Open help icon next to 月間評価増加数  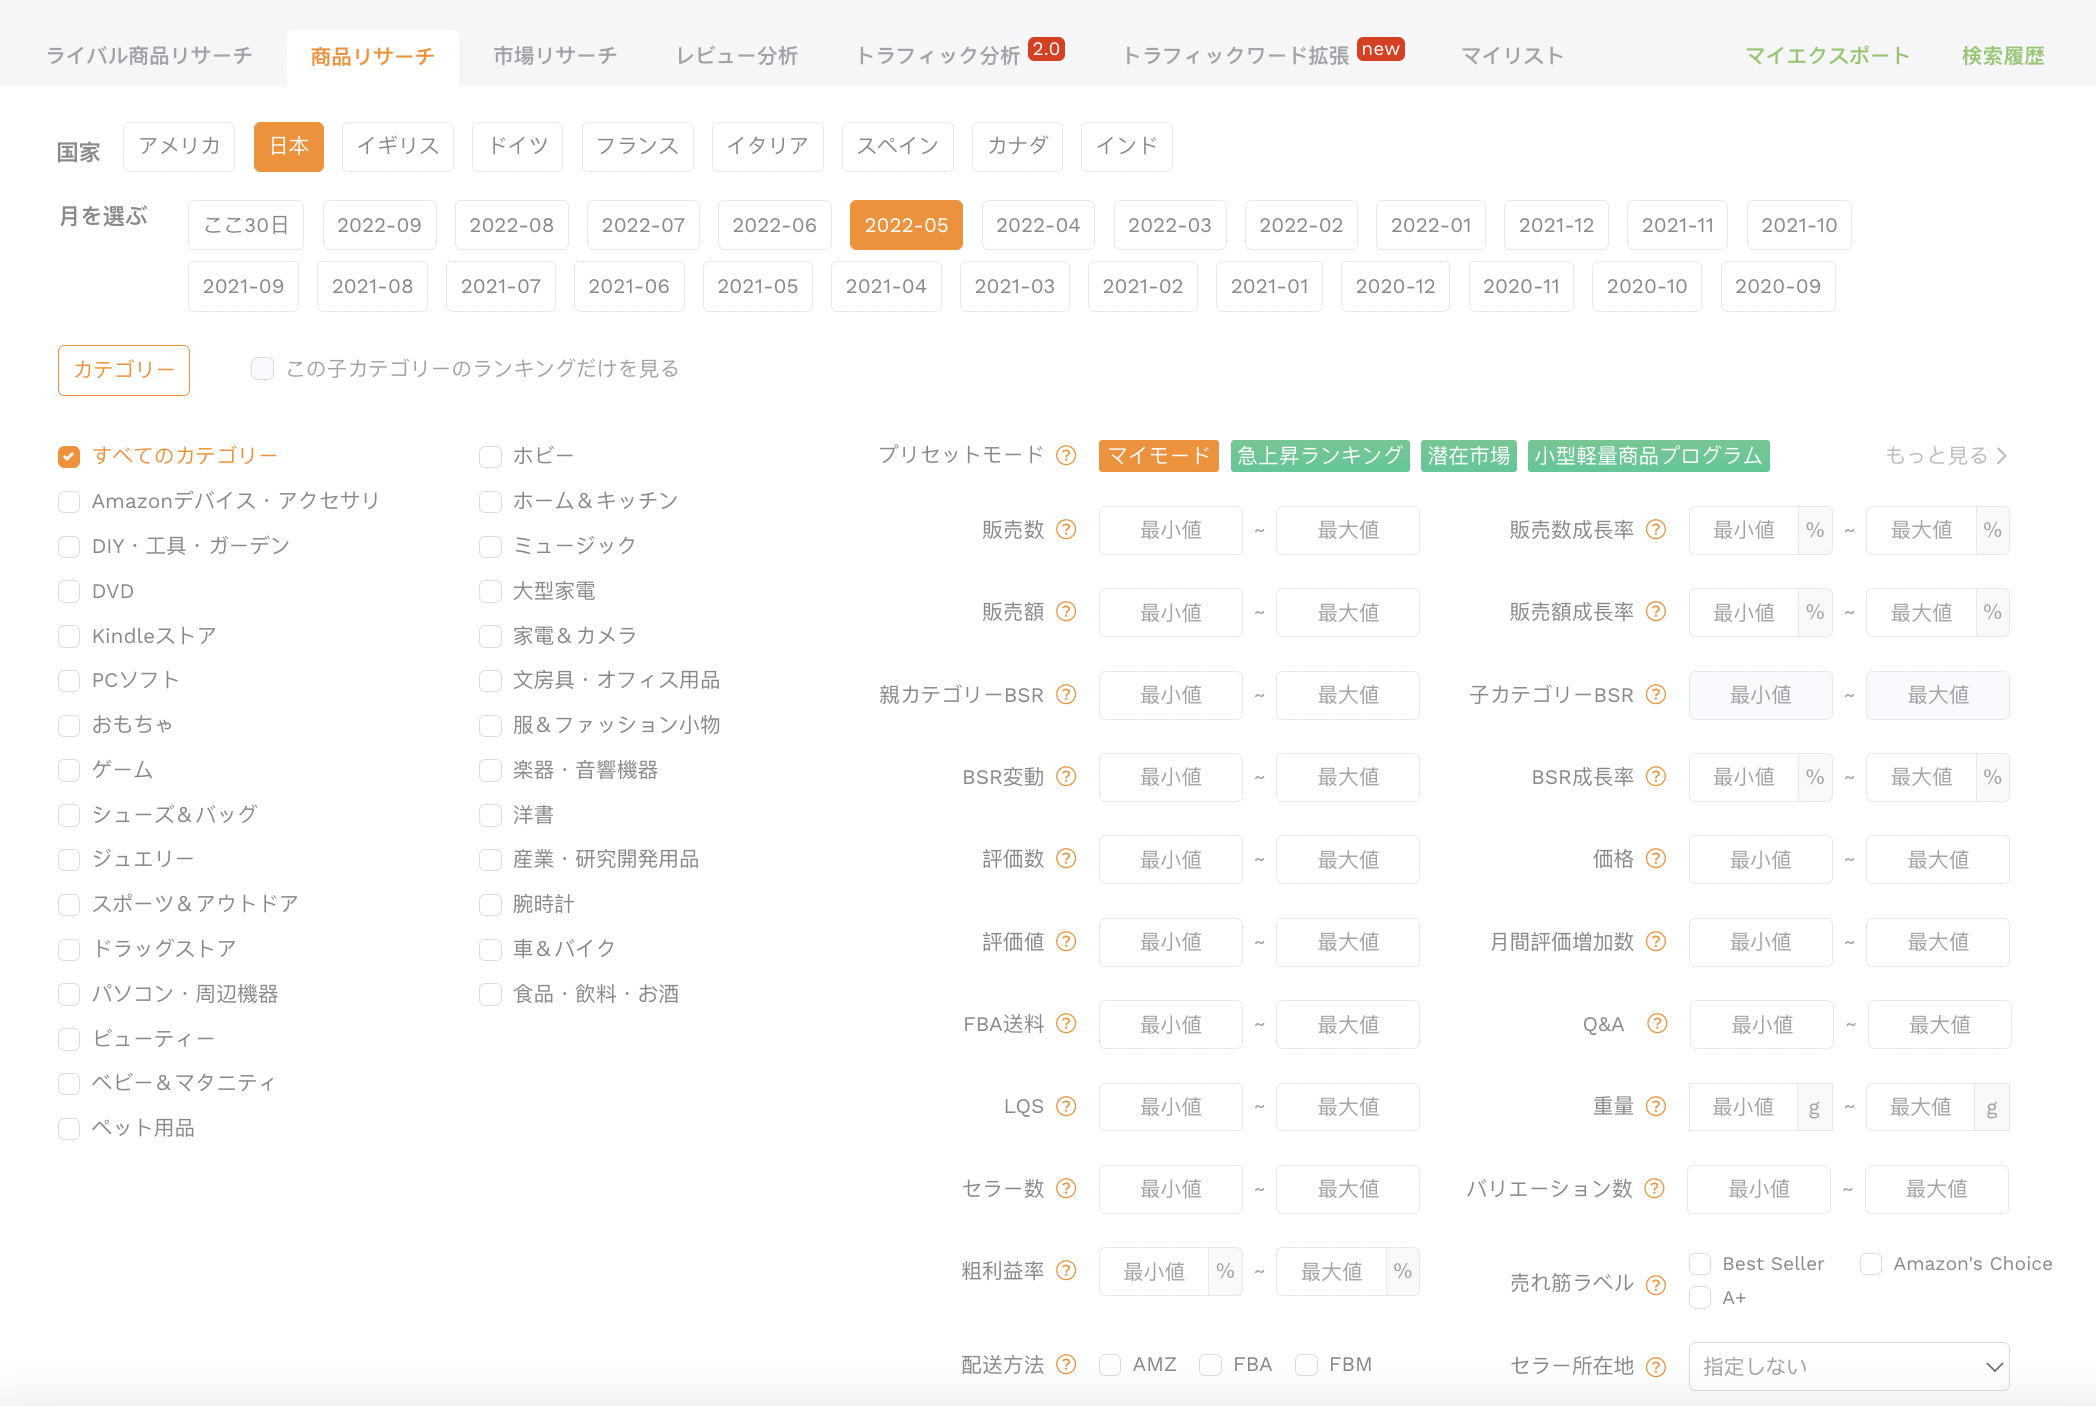(1656, 941)
